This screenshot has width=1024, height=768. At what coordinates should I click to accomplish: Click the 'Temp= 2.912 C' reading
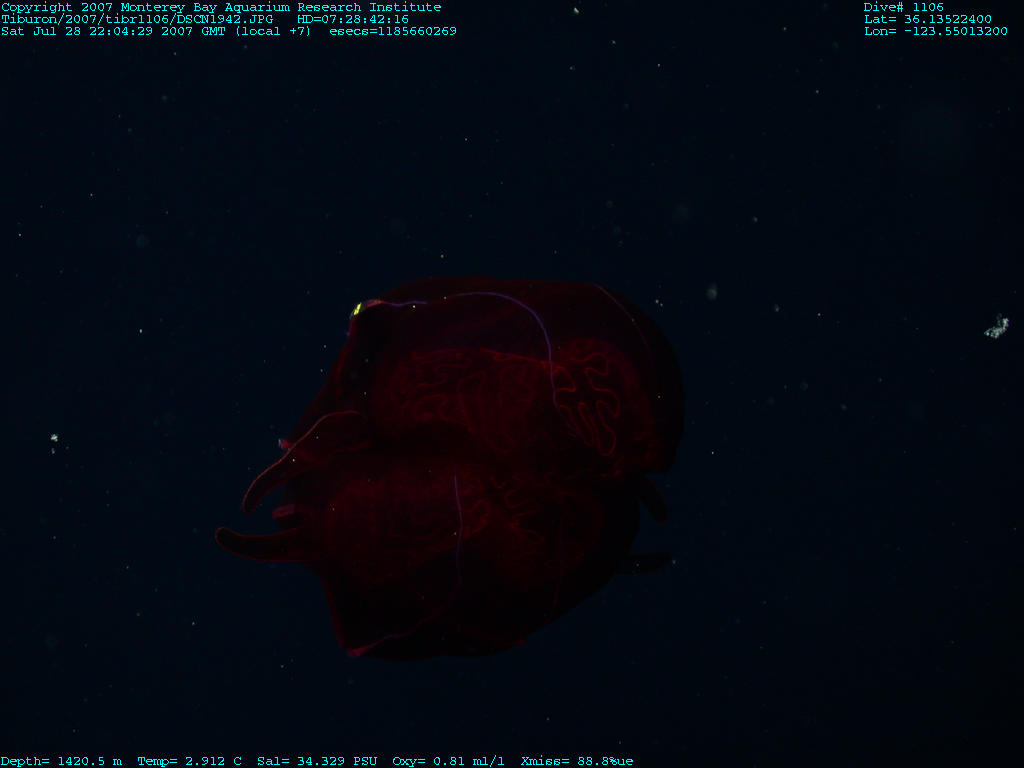pos(189,761)
